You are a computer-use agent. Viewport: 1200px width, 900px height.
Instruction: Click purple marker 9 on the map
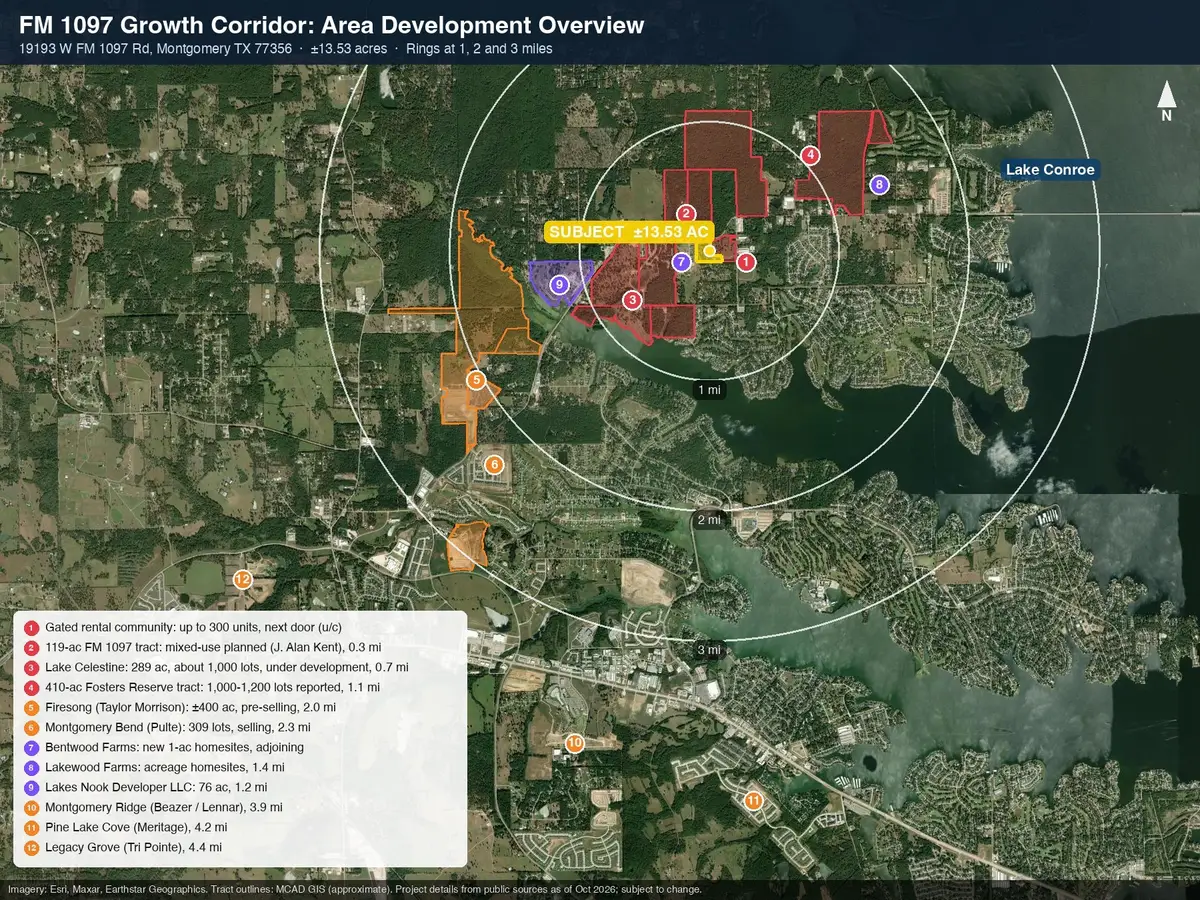(x=559, y=285)
